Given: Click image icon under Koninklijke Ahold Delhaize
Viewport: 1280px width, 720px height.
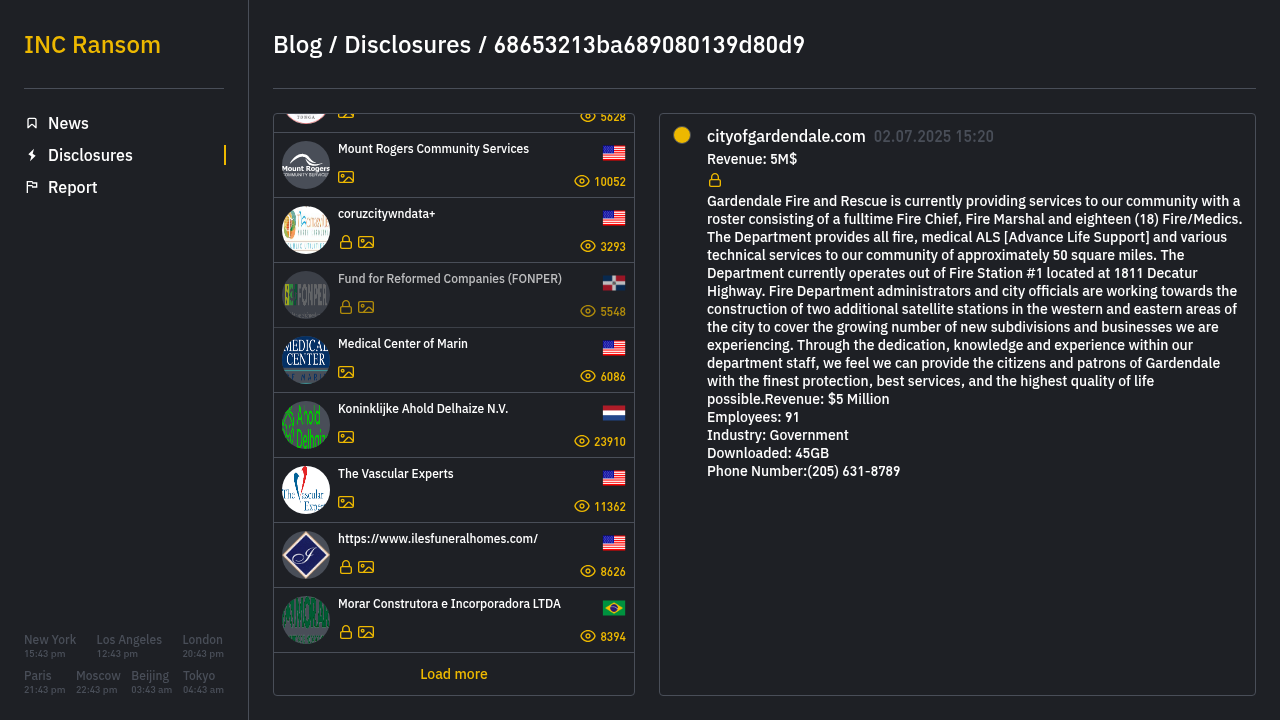Looking at the screenshot, I should (x=346, y=437).
